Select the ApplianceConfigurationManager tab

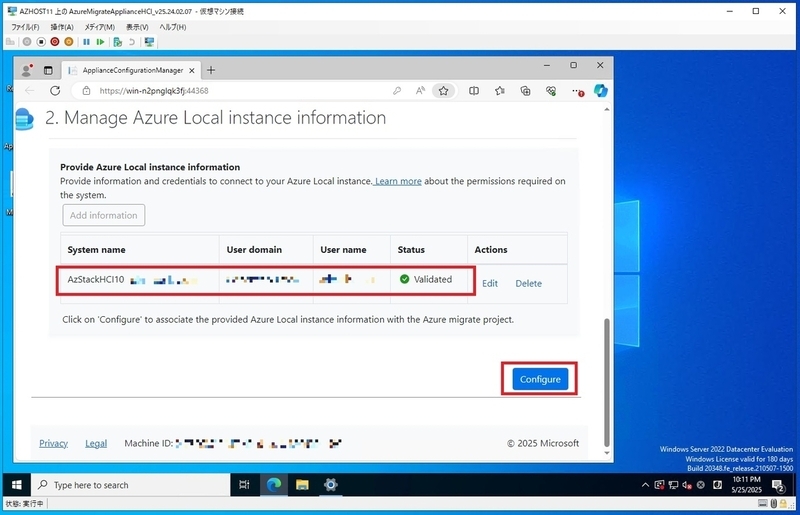tap(131, 70)
